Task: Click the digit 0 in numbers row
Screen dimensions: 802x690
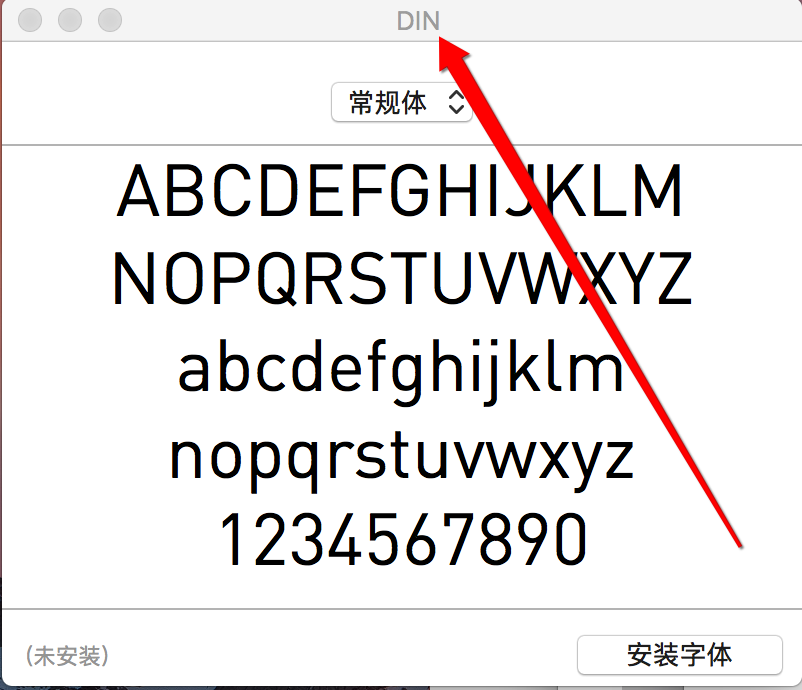Action: coord(564,540)
